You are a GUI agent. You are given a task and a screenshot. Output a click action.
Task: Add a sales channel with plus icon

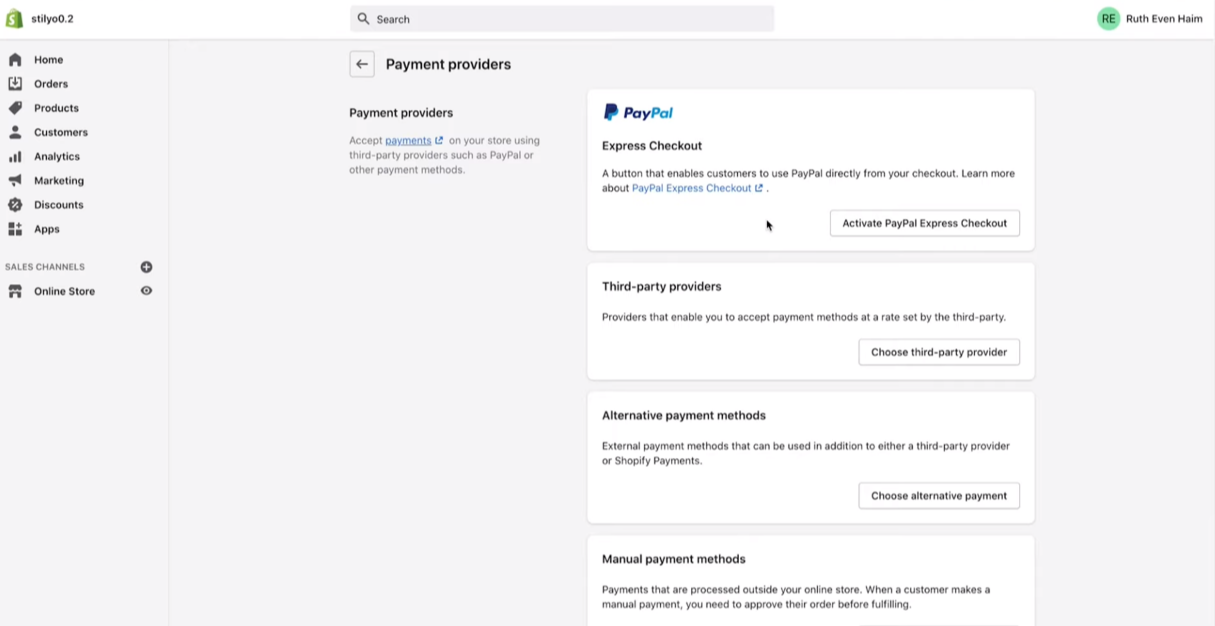(x=146, y=267)
